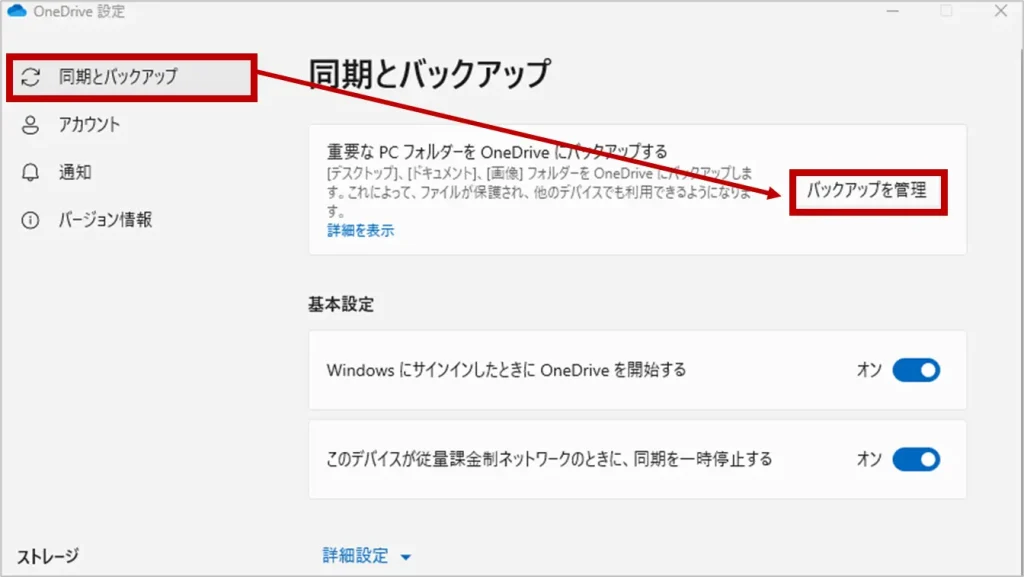1024x577 pixels.
Task: Click the arrow next to 詳細設定
Action: tap(405, 557)
